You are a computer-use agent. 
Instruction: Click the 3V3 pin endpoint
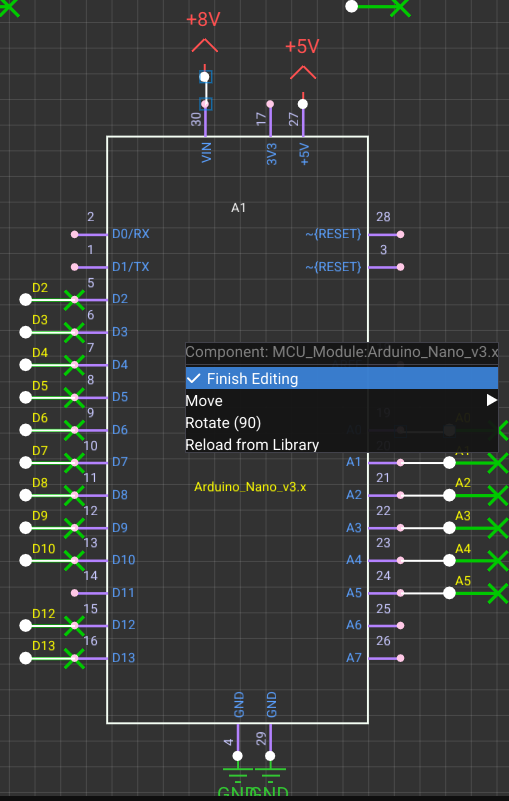click(270, 104)
